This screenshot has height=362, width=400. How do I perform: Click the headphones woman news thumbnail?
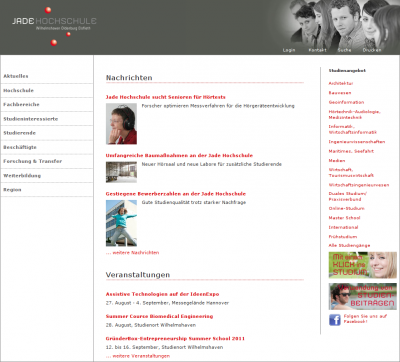121,124
